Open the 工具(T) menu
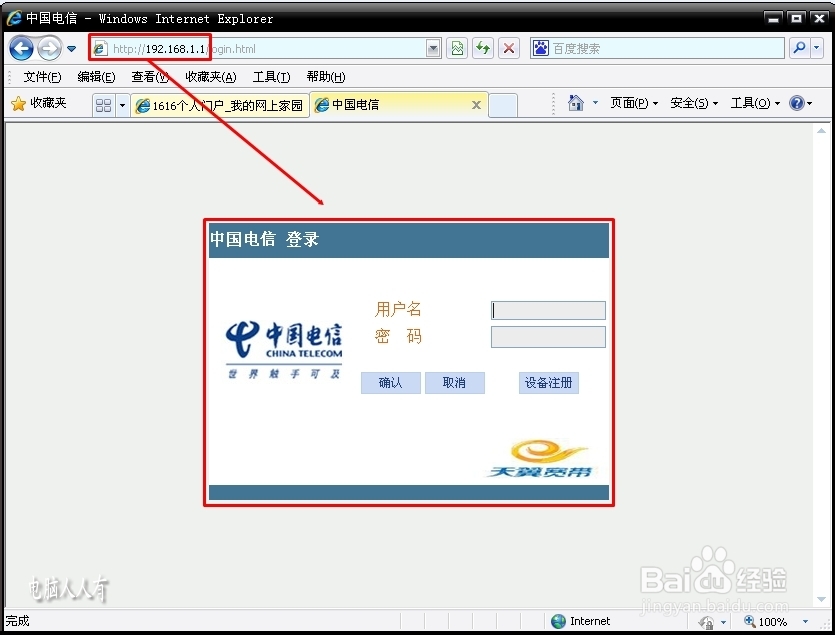This screenshot has height=635, width=835. pyautogui.click(x=272, y=77)
